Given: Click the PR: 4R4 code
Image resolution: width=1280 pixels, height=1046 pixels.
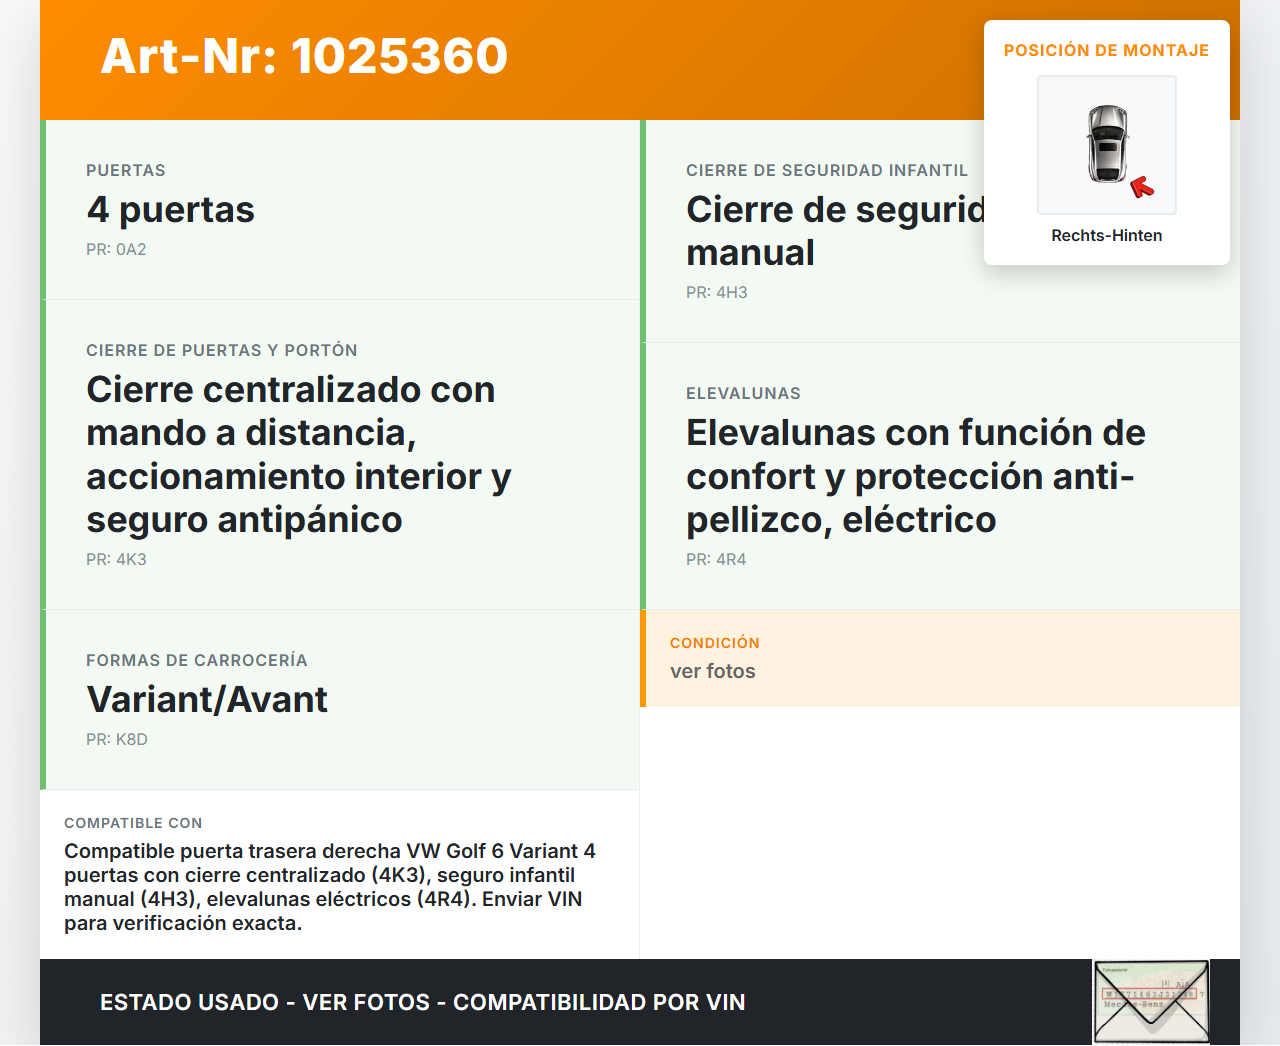Looking at the screenshot, I should 716,560.
